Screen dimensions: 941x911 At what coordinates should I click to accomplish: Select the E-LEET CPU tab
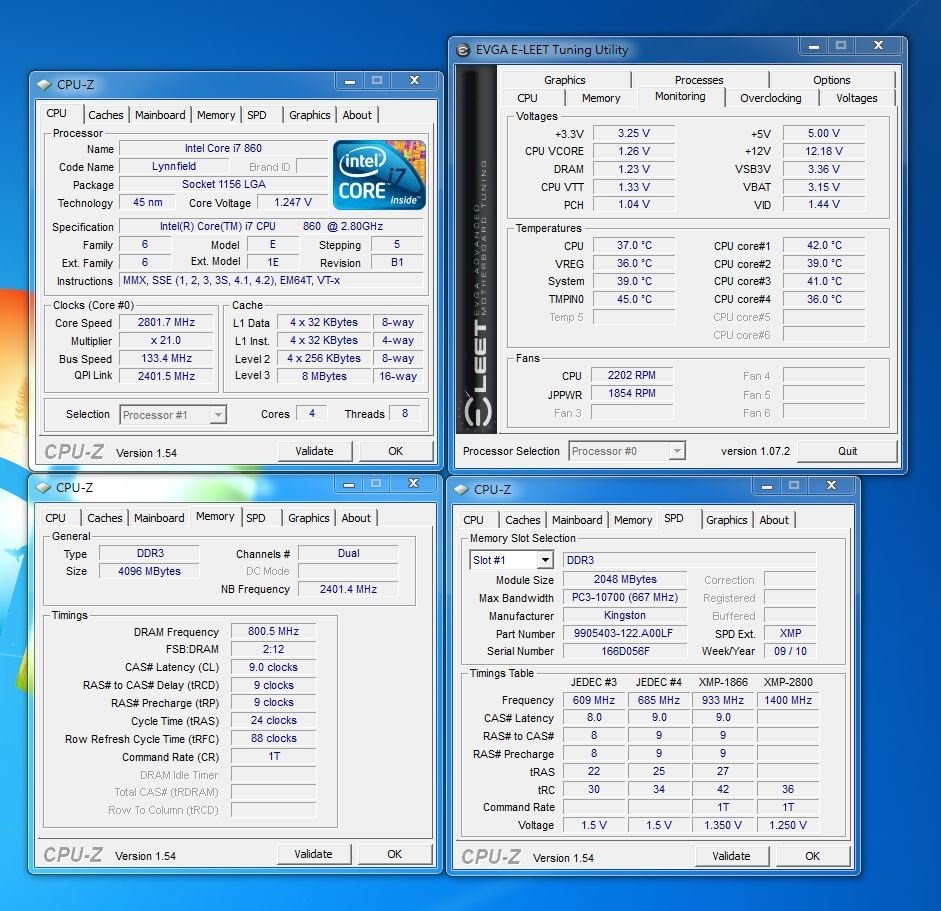point(527,98)
